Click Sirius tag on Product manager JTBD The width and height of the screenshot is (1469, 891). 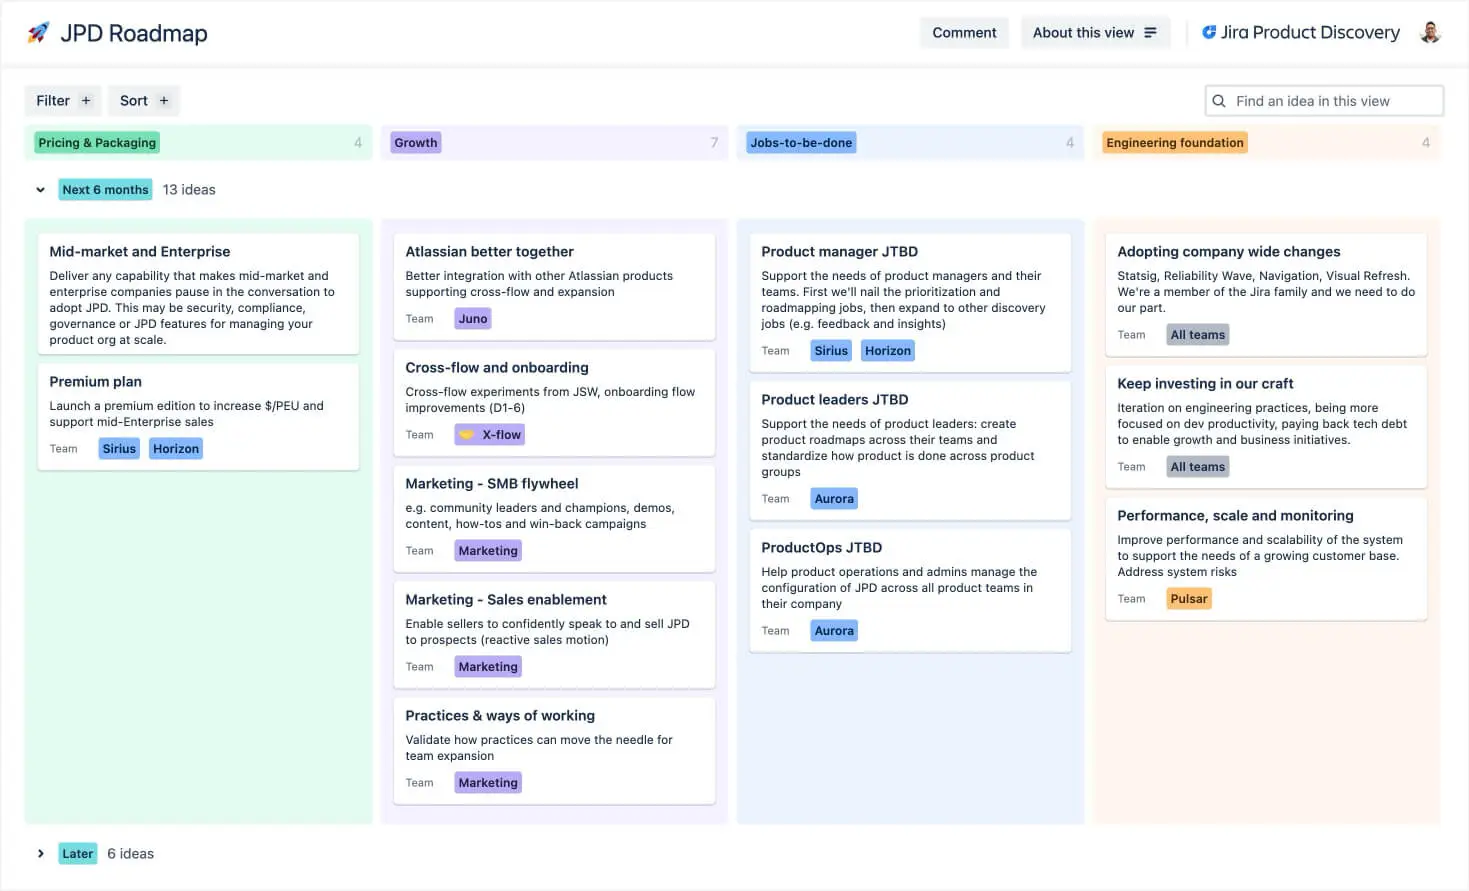pyautogui.click(x=831, y=351)
